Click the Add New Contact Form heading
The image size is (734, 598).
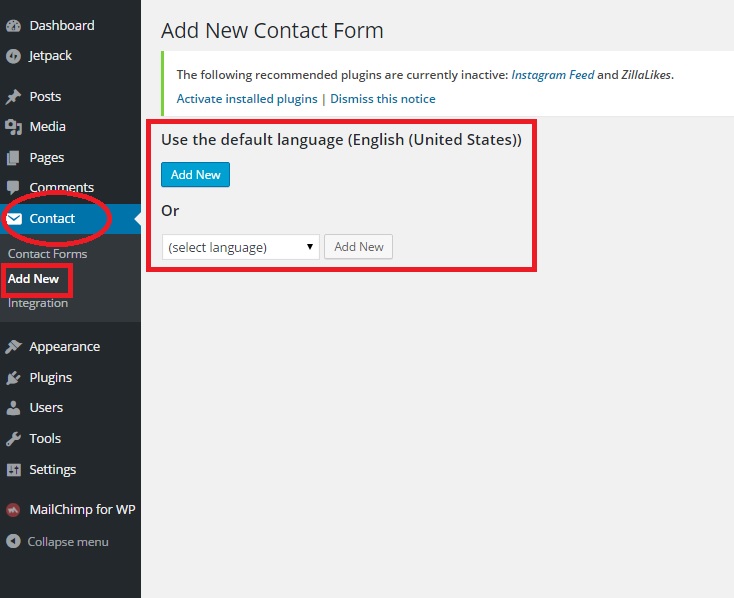tap(272, 31)
